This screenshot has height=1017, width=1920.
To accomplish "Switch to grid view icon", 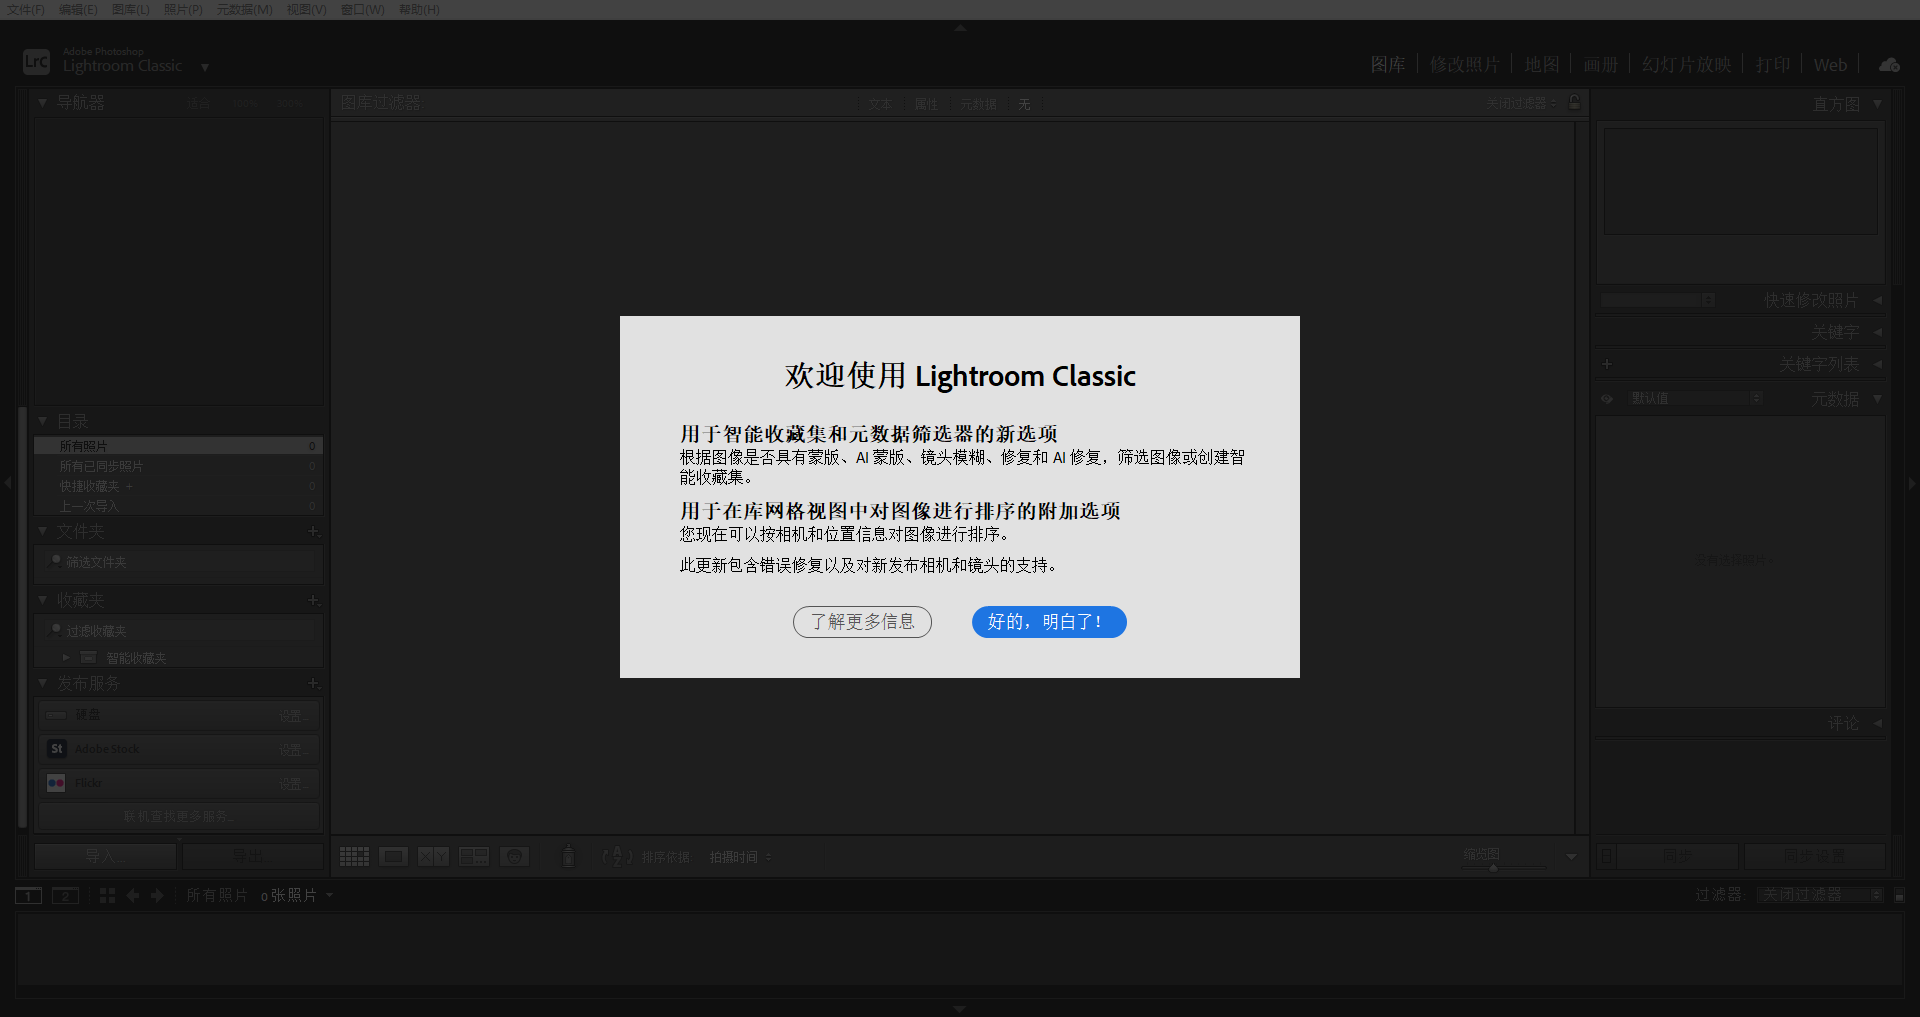I will click(x=354, y=857).
